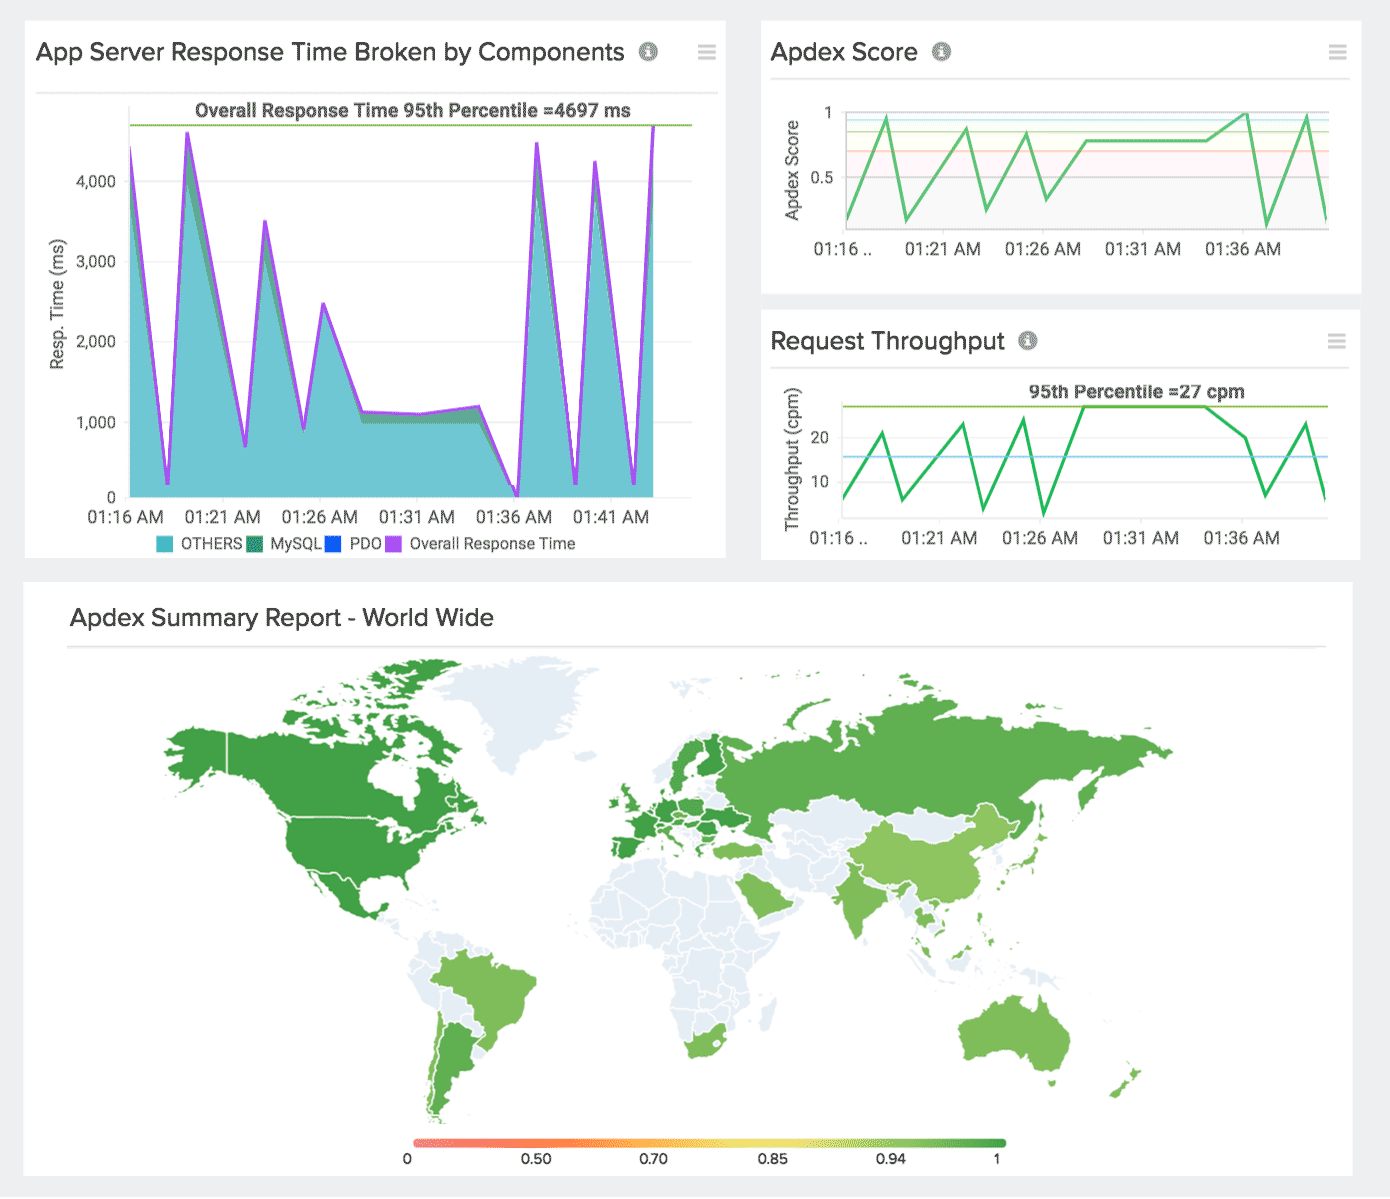
Task: Click the 95th Percentile =27 cpm label
Action: (1136, 392)
